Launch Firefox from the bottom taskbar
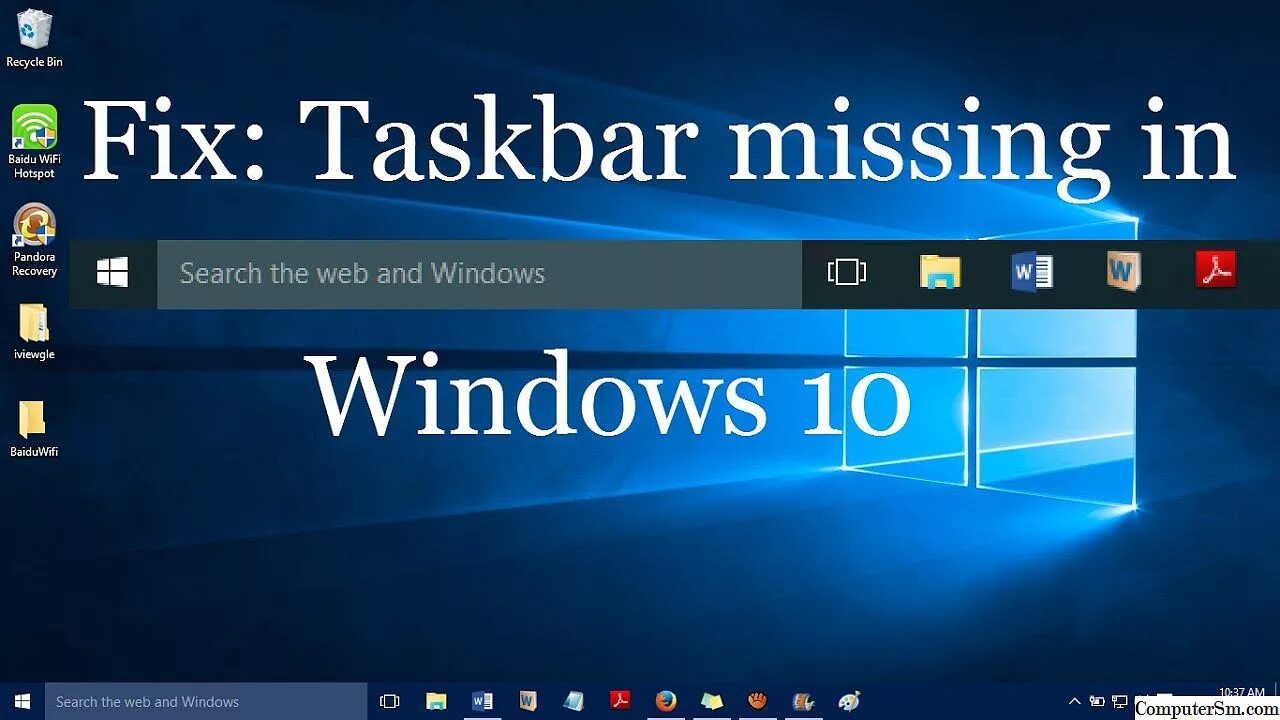Screen dimensions: 1280x720 [666, 702]
